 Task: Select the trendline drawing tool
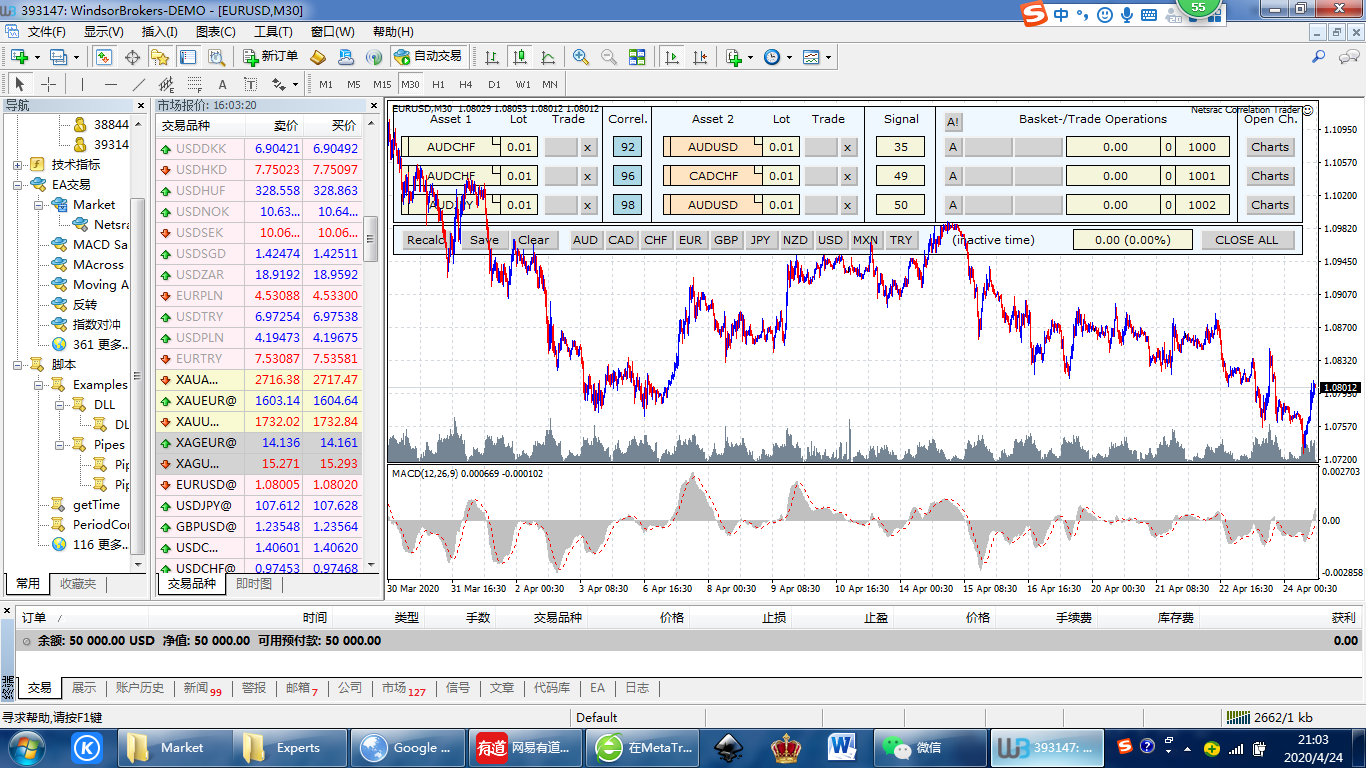pos(139,84)
